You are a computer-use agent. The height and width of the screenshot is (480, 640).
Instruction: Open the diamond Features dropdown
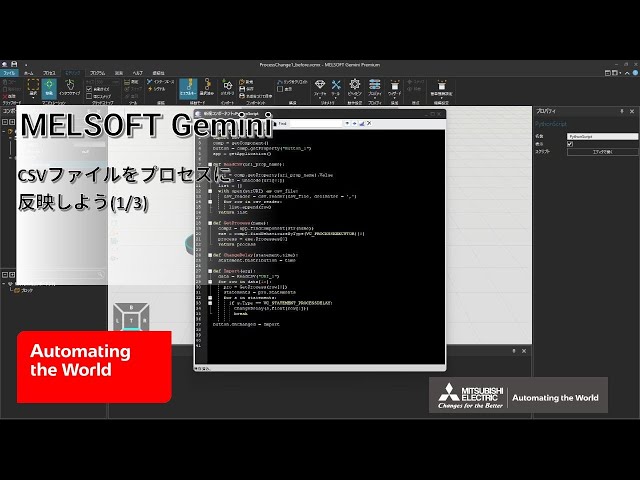click(x=320, y=88)
